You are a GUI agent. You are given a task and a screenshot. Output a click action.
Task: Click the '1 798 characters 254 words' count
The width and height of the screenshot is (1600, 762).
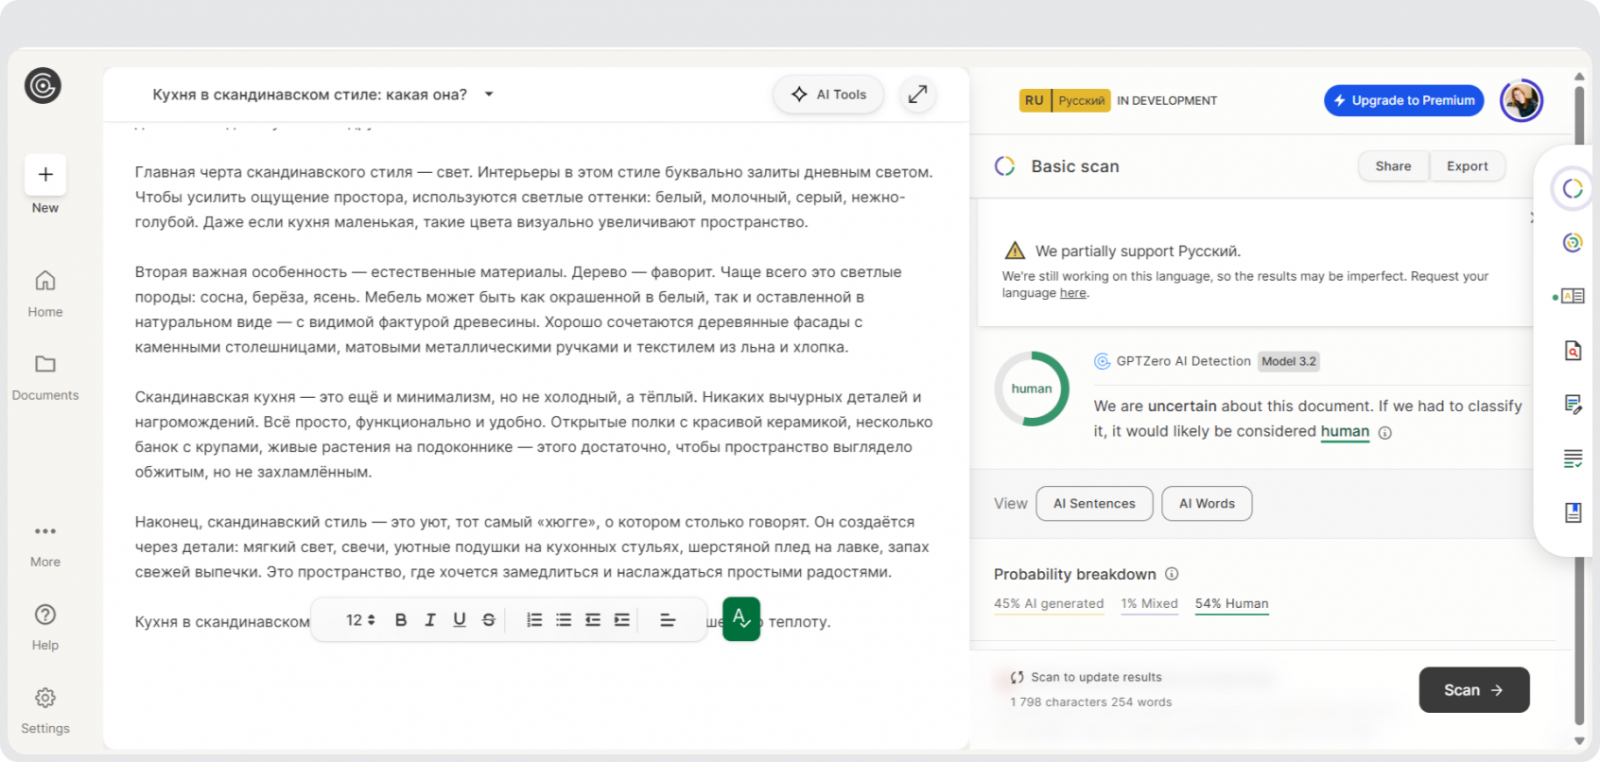[1091, 702]
